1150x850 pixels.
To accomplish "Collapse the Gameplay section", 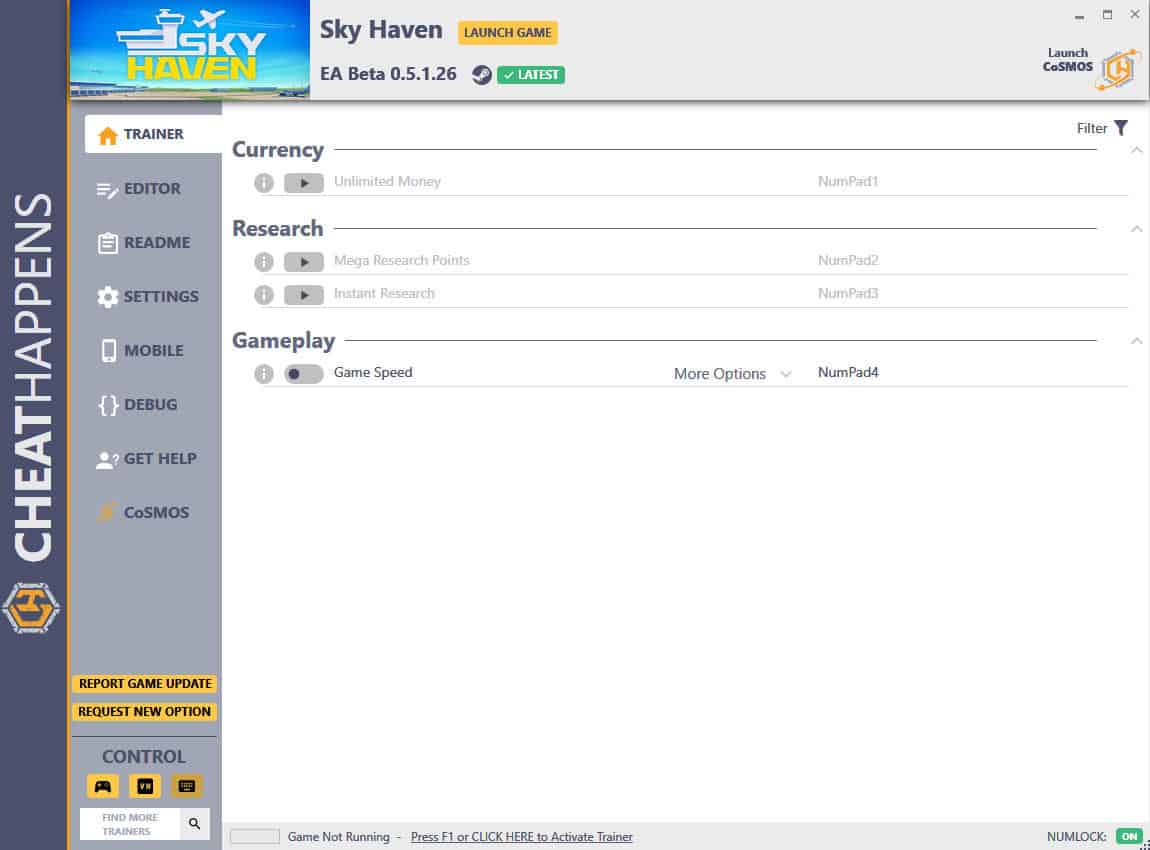I will point(1136,341).
